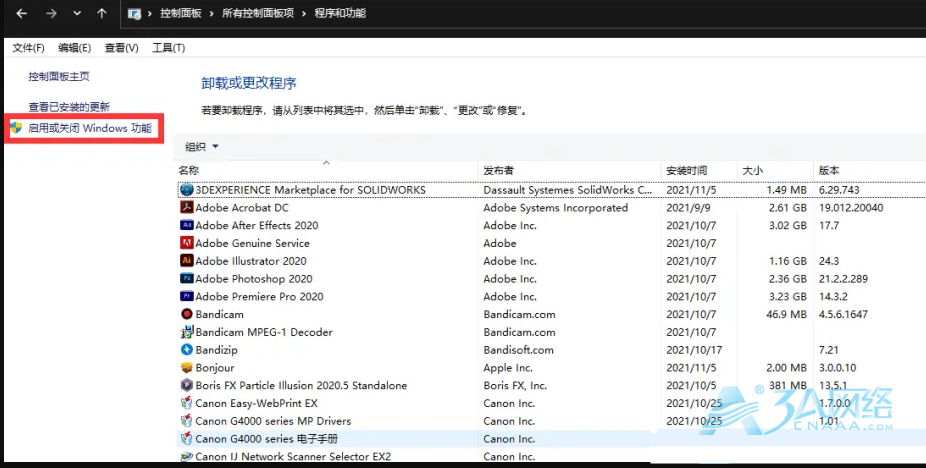The width and height of the screenshot is (926, 468).
Task: Select Boris FX Particle Illusion 2020.5 Standalone
Action: click(x=301, y=385)
